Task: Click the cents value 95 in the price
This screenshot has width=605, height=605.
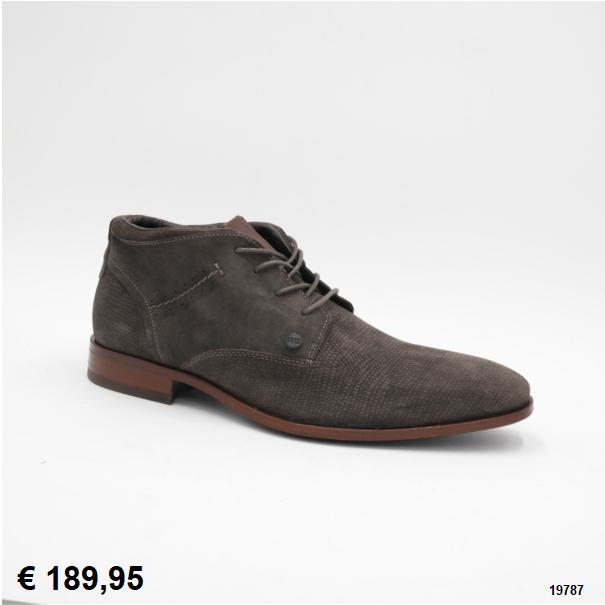Action: [126, 578]
